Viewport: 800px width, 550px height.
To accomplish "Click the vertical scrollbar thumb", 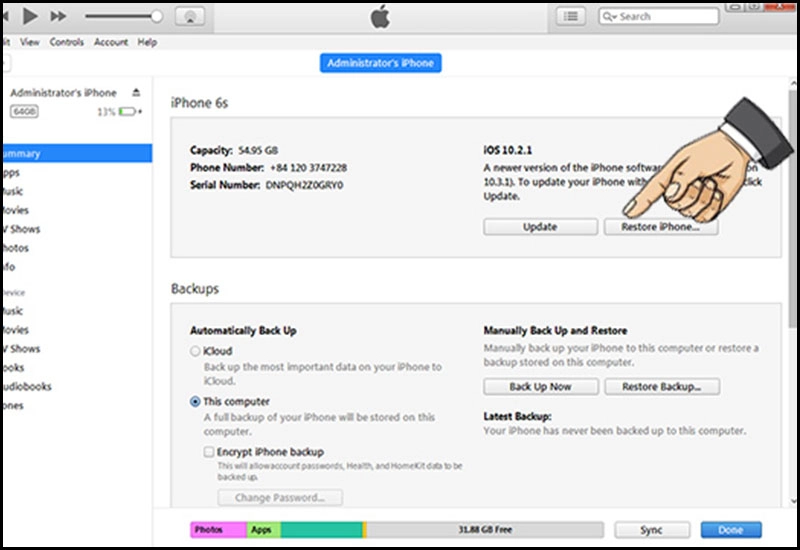I will click(x=793, y=209).
